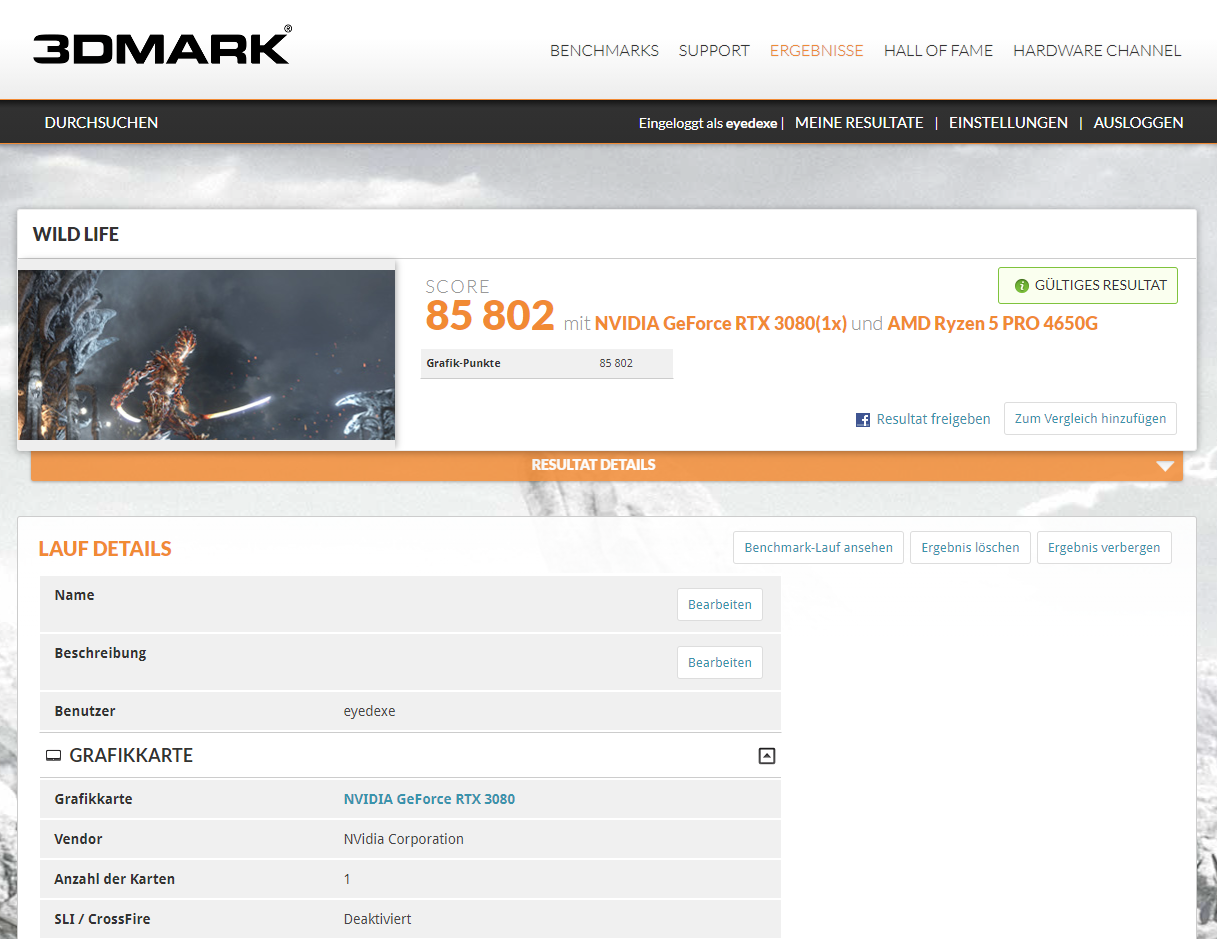Screen dimensions: 1217x939
Task: Open NVIDIA GeForce RTX 3080 link in the Grafikkarte row
Action: (x=429, y=799)
